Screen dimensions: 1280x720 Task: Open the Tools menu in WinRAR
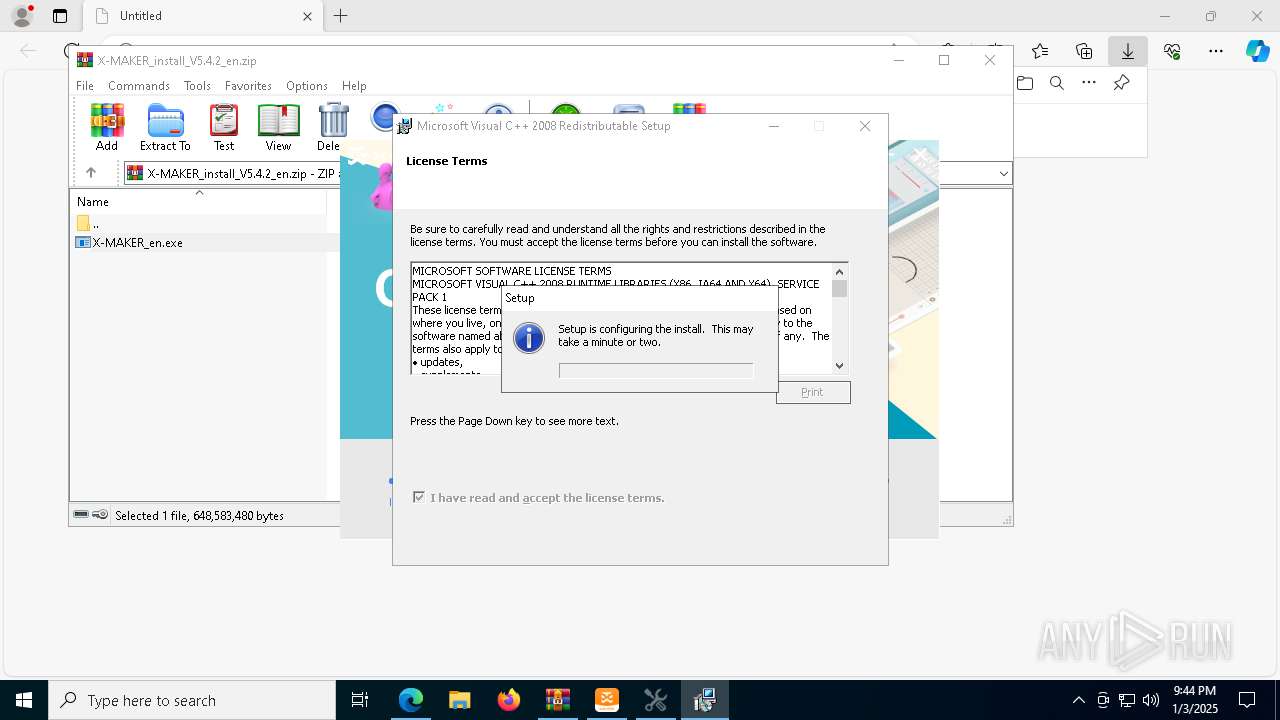pyautogui.click(x=197, y=86)
